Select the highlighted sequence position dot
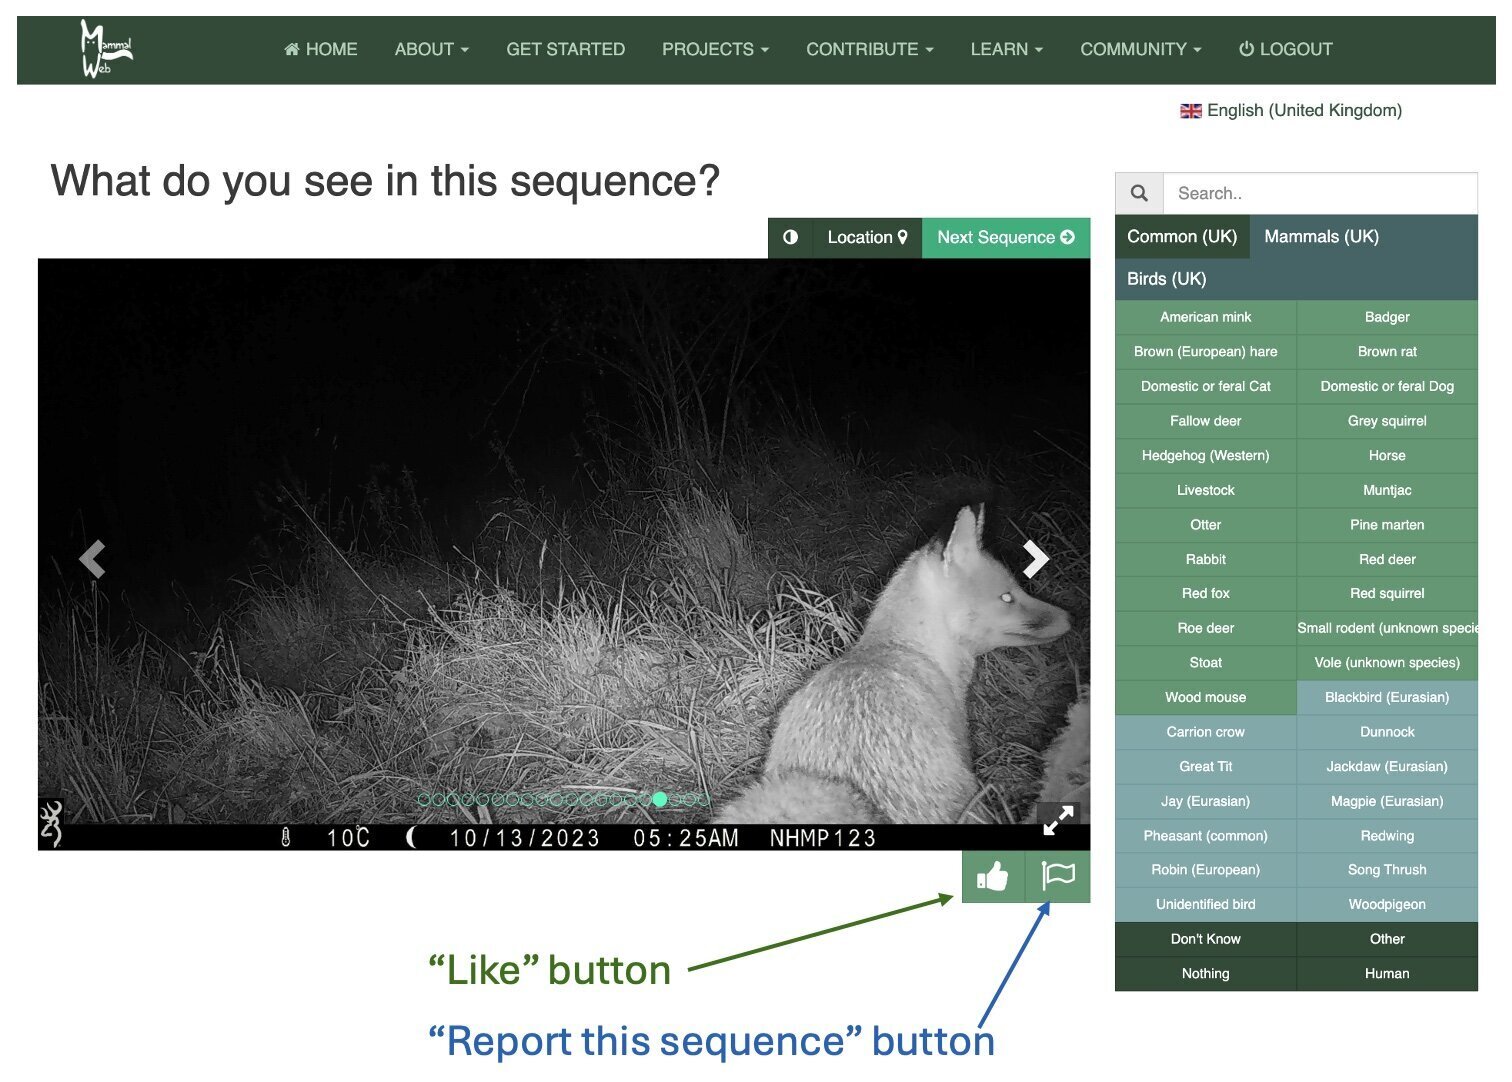This screenshot has width=1512, height=1082. tap(659, 799)
